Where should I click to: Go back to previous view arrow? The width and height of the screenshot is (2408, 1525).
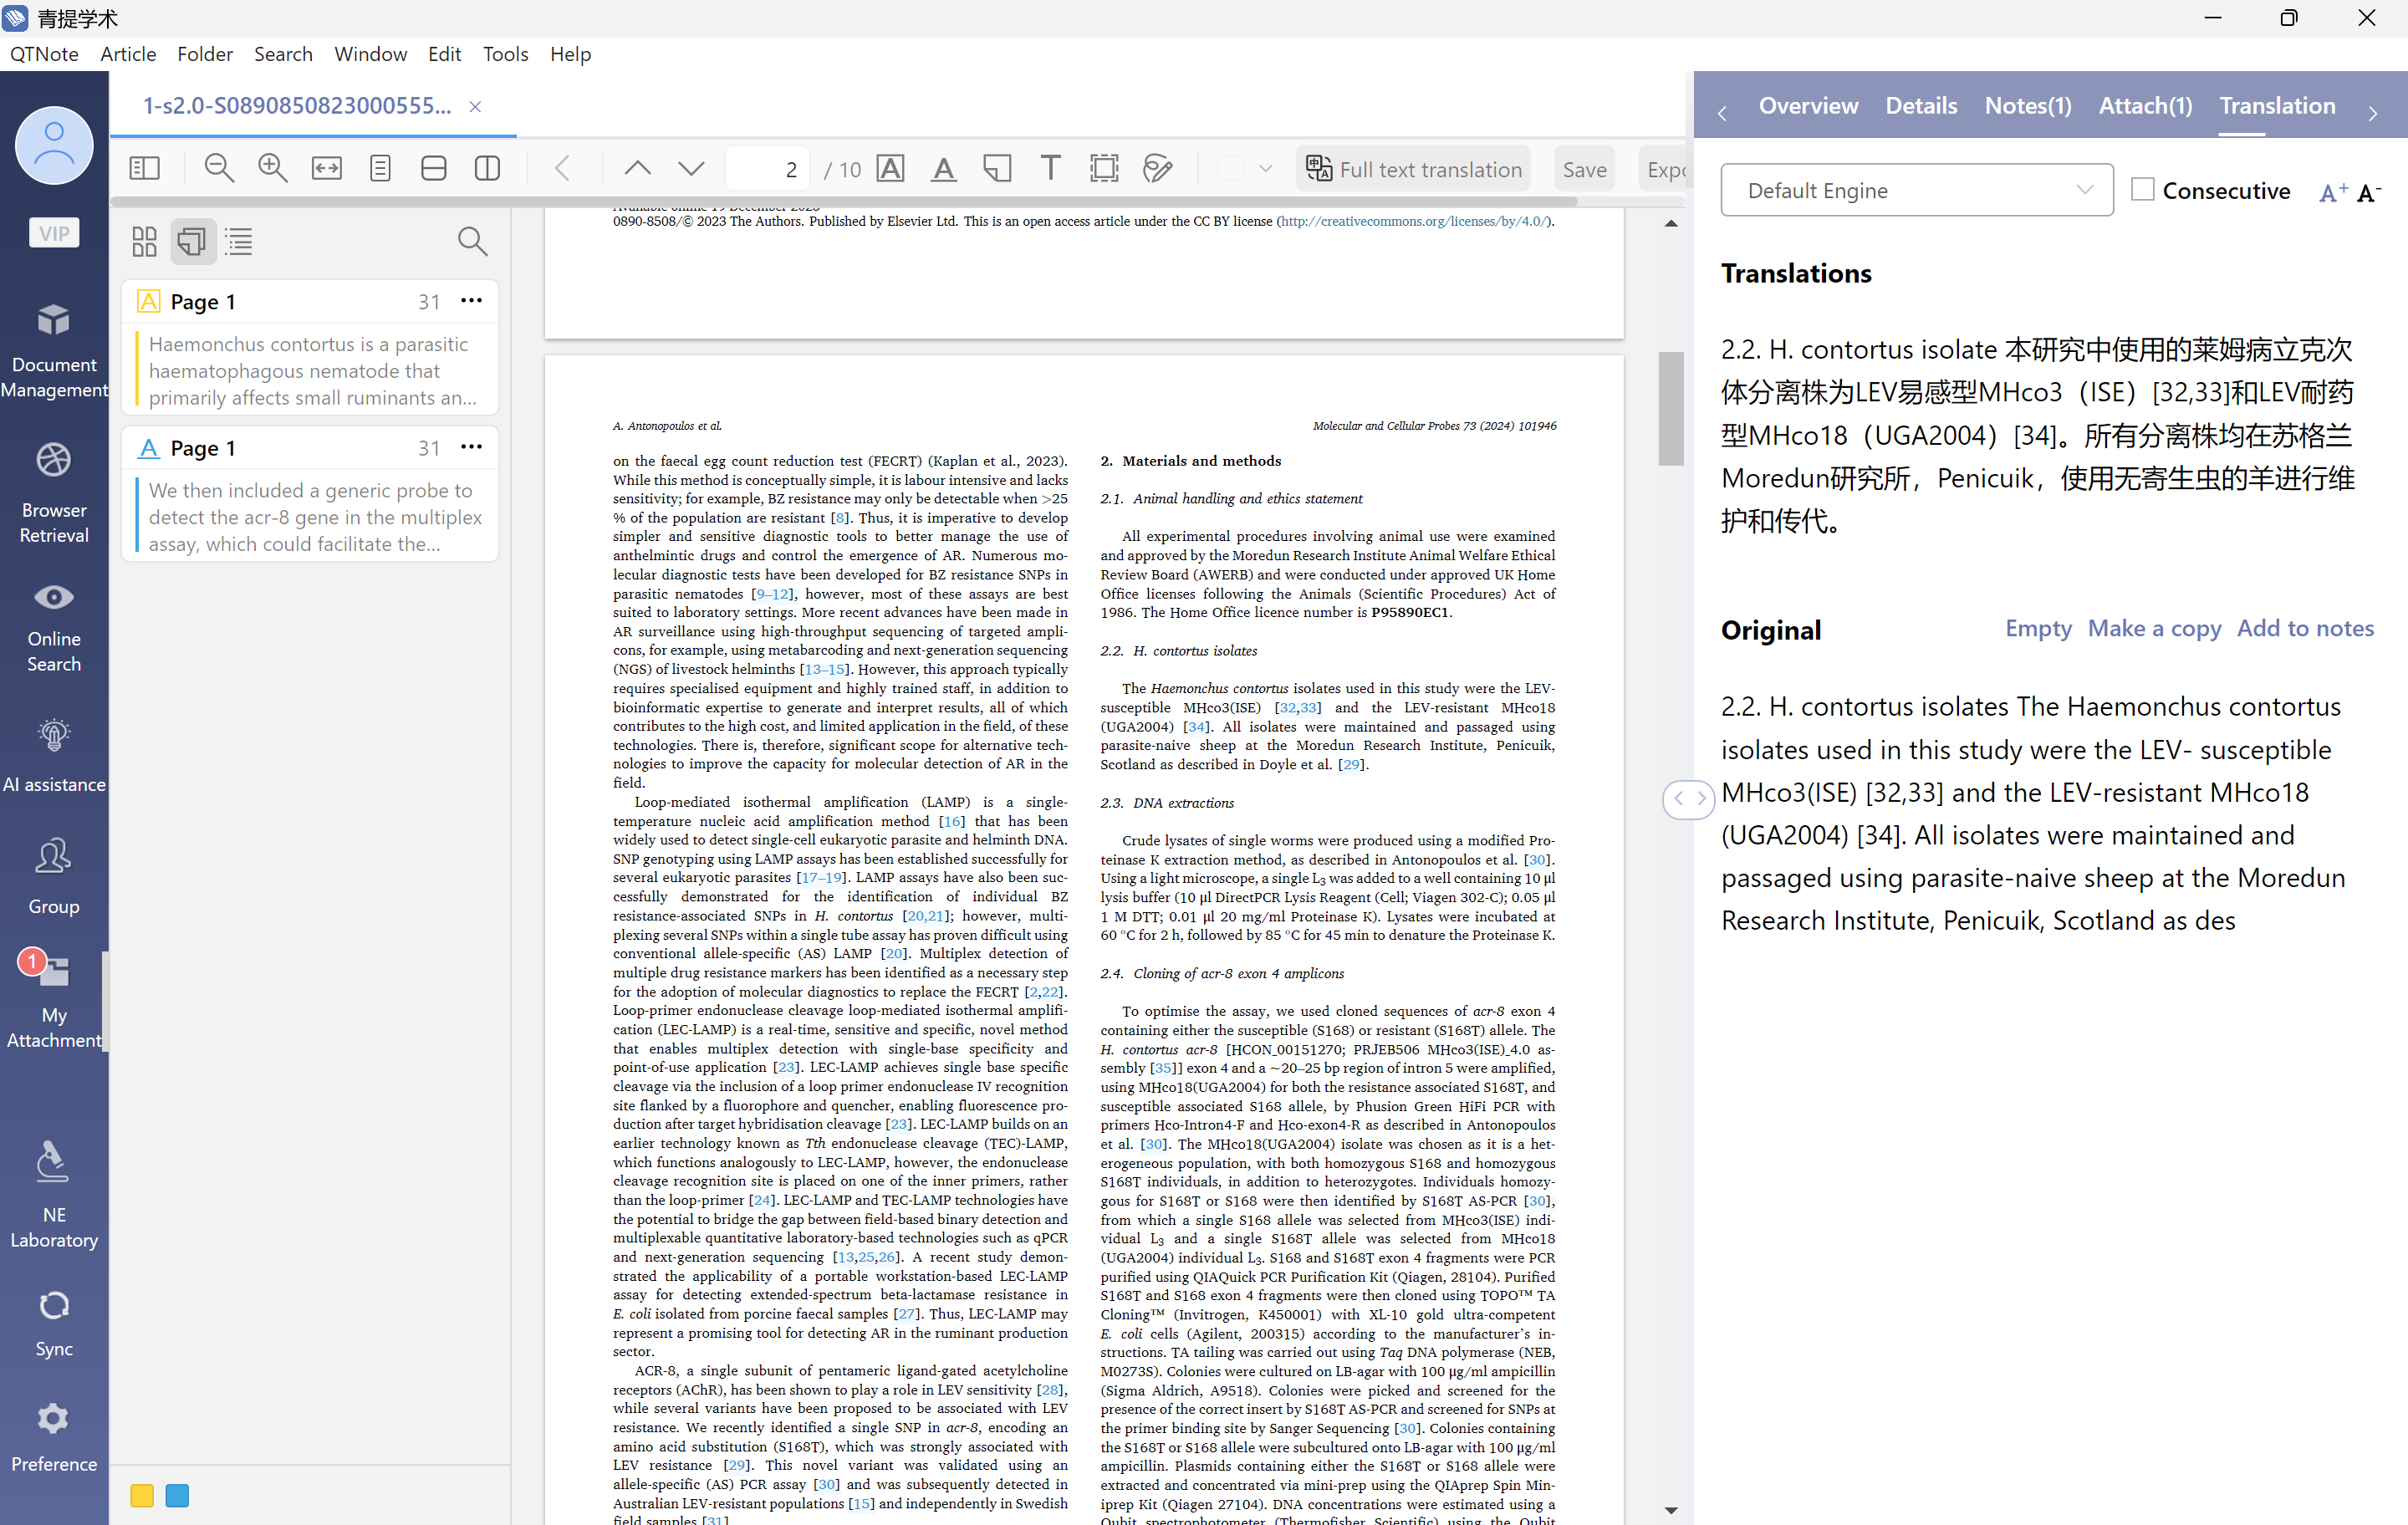tap(563, 169)
